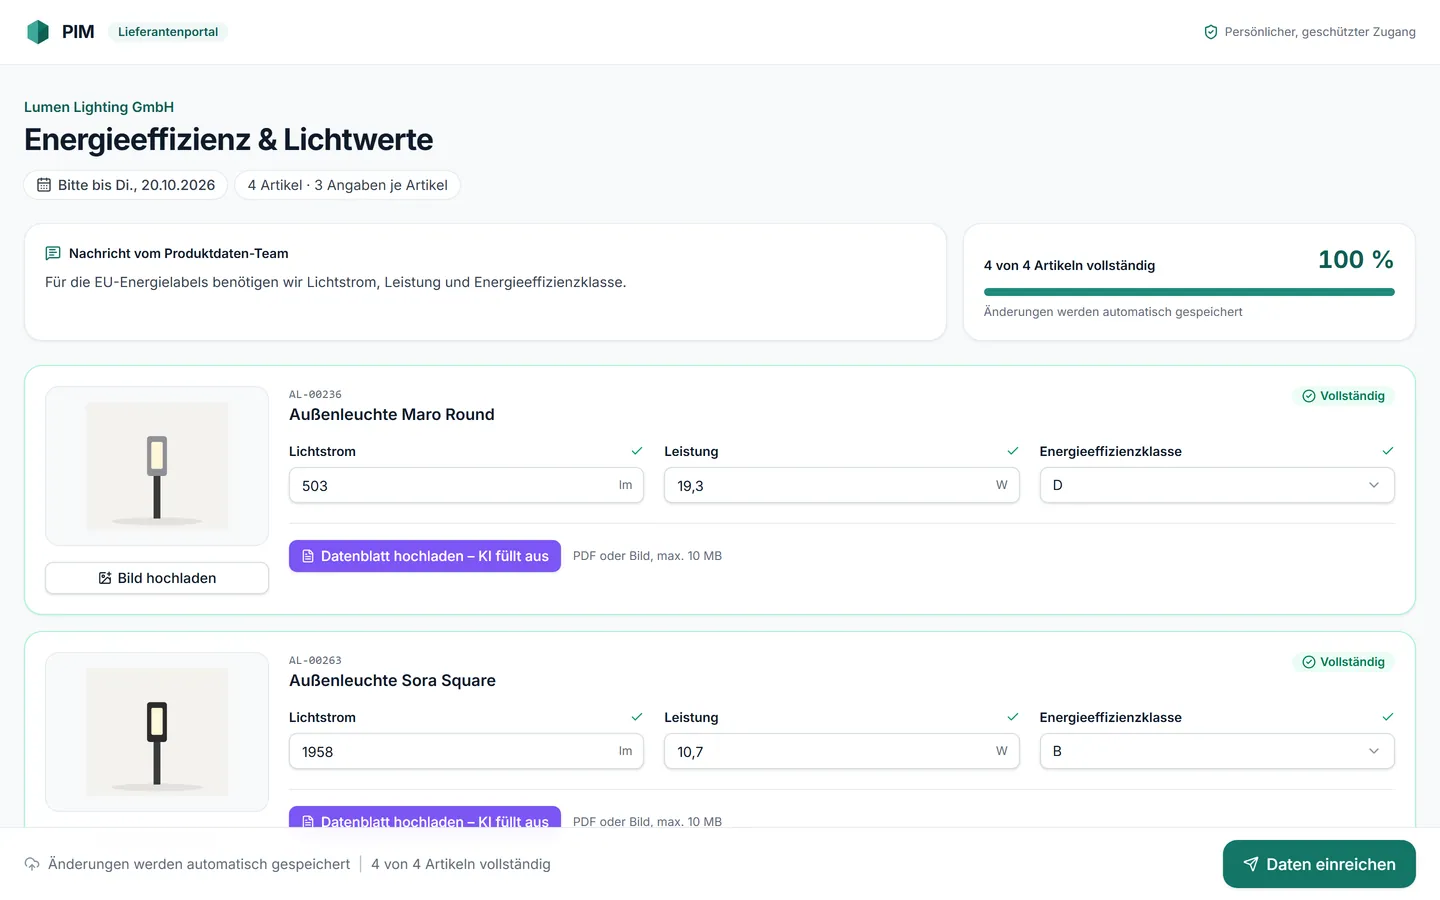Upload a datasheet for Außenleuchte Sora Square
Screen dimensions: 1440x900
(x=425, y=817)
